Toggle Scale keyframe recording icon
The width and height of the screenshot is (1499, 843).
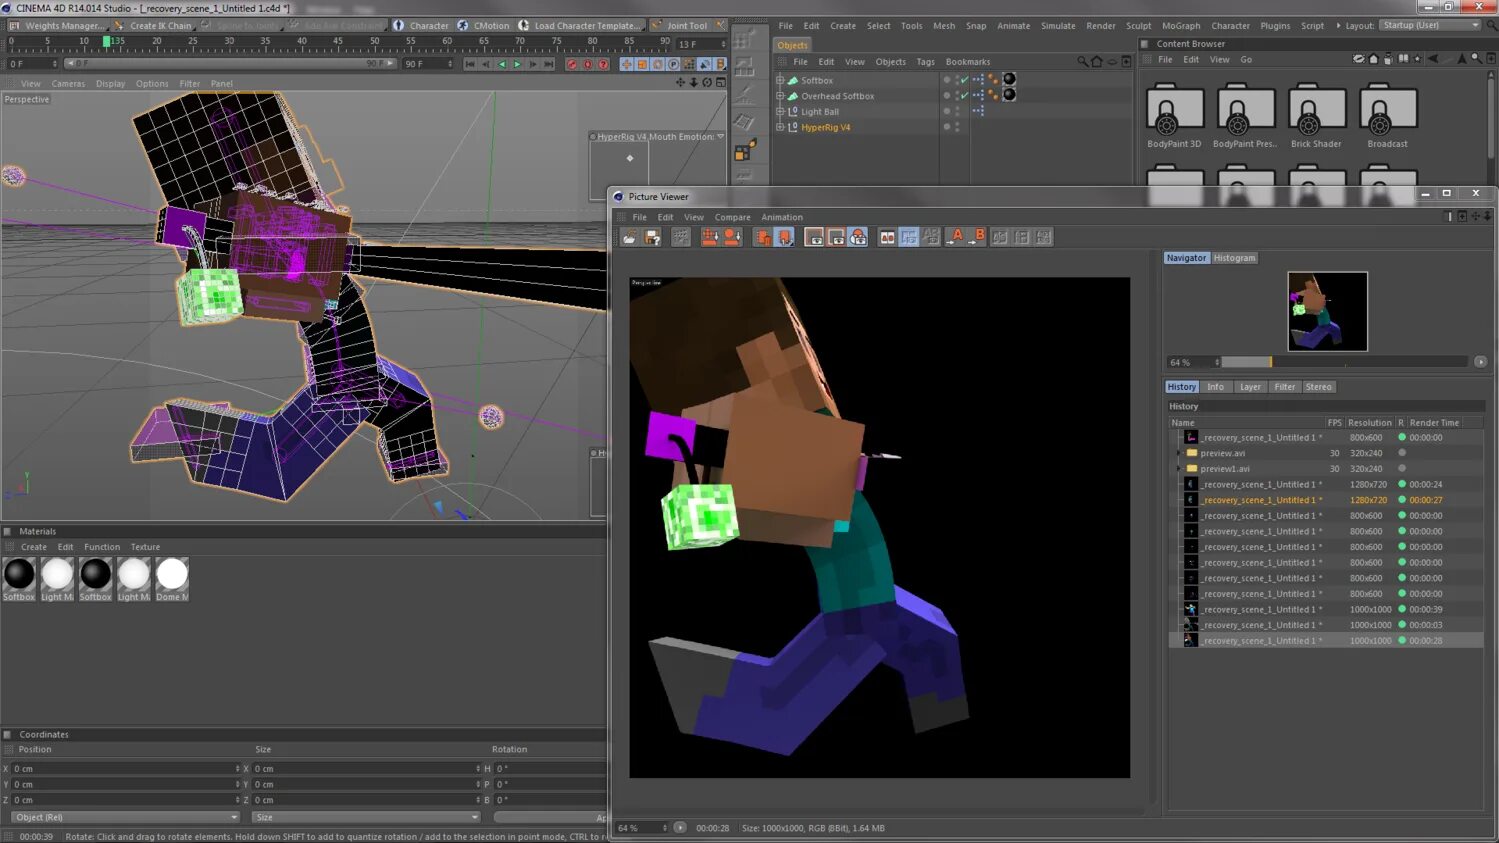click(x=643, y=64)
